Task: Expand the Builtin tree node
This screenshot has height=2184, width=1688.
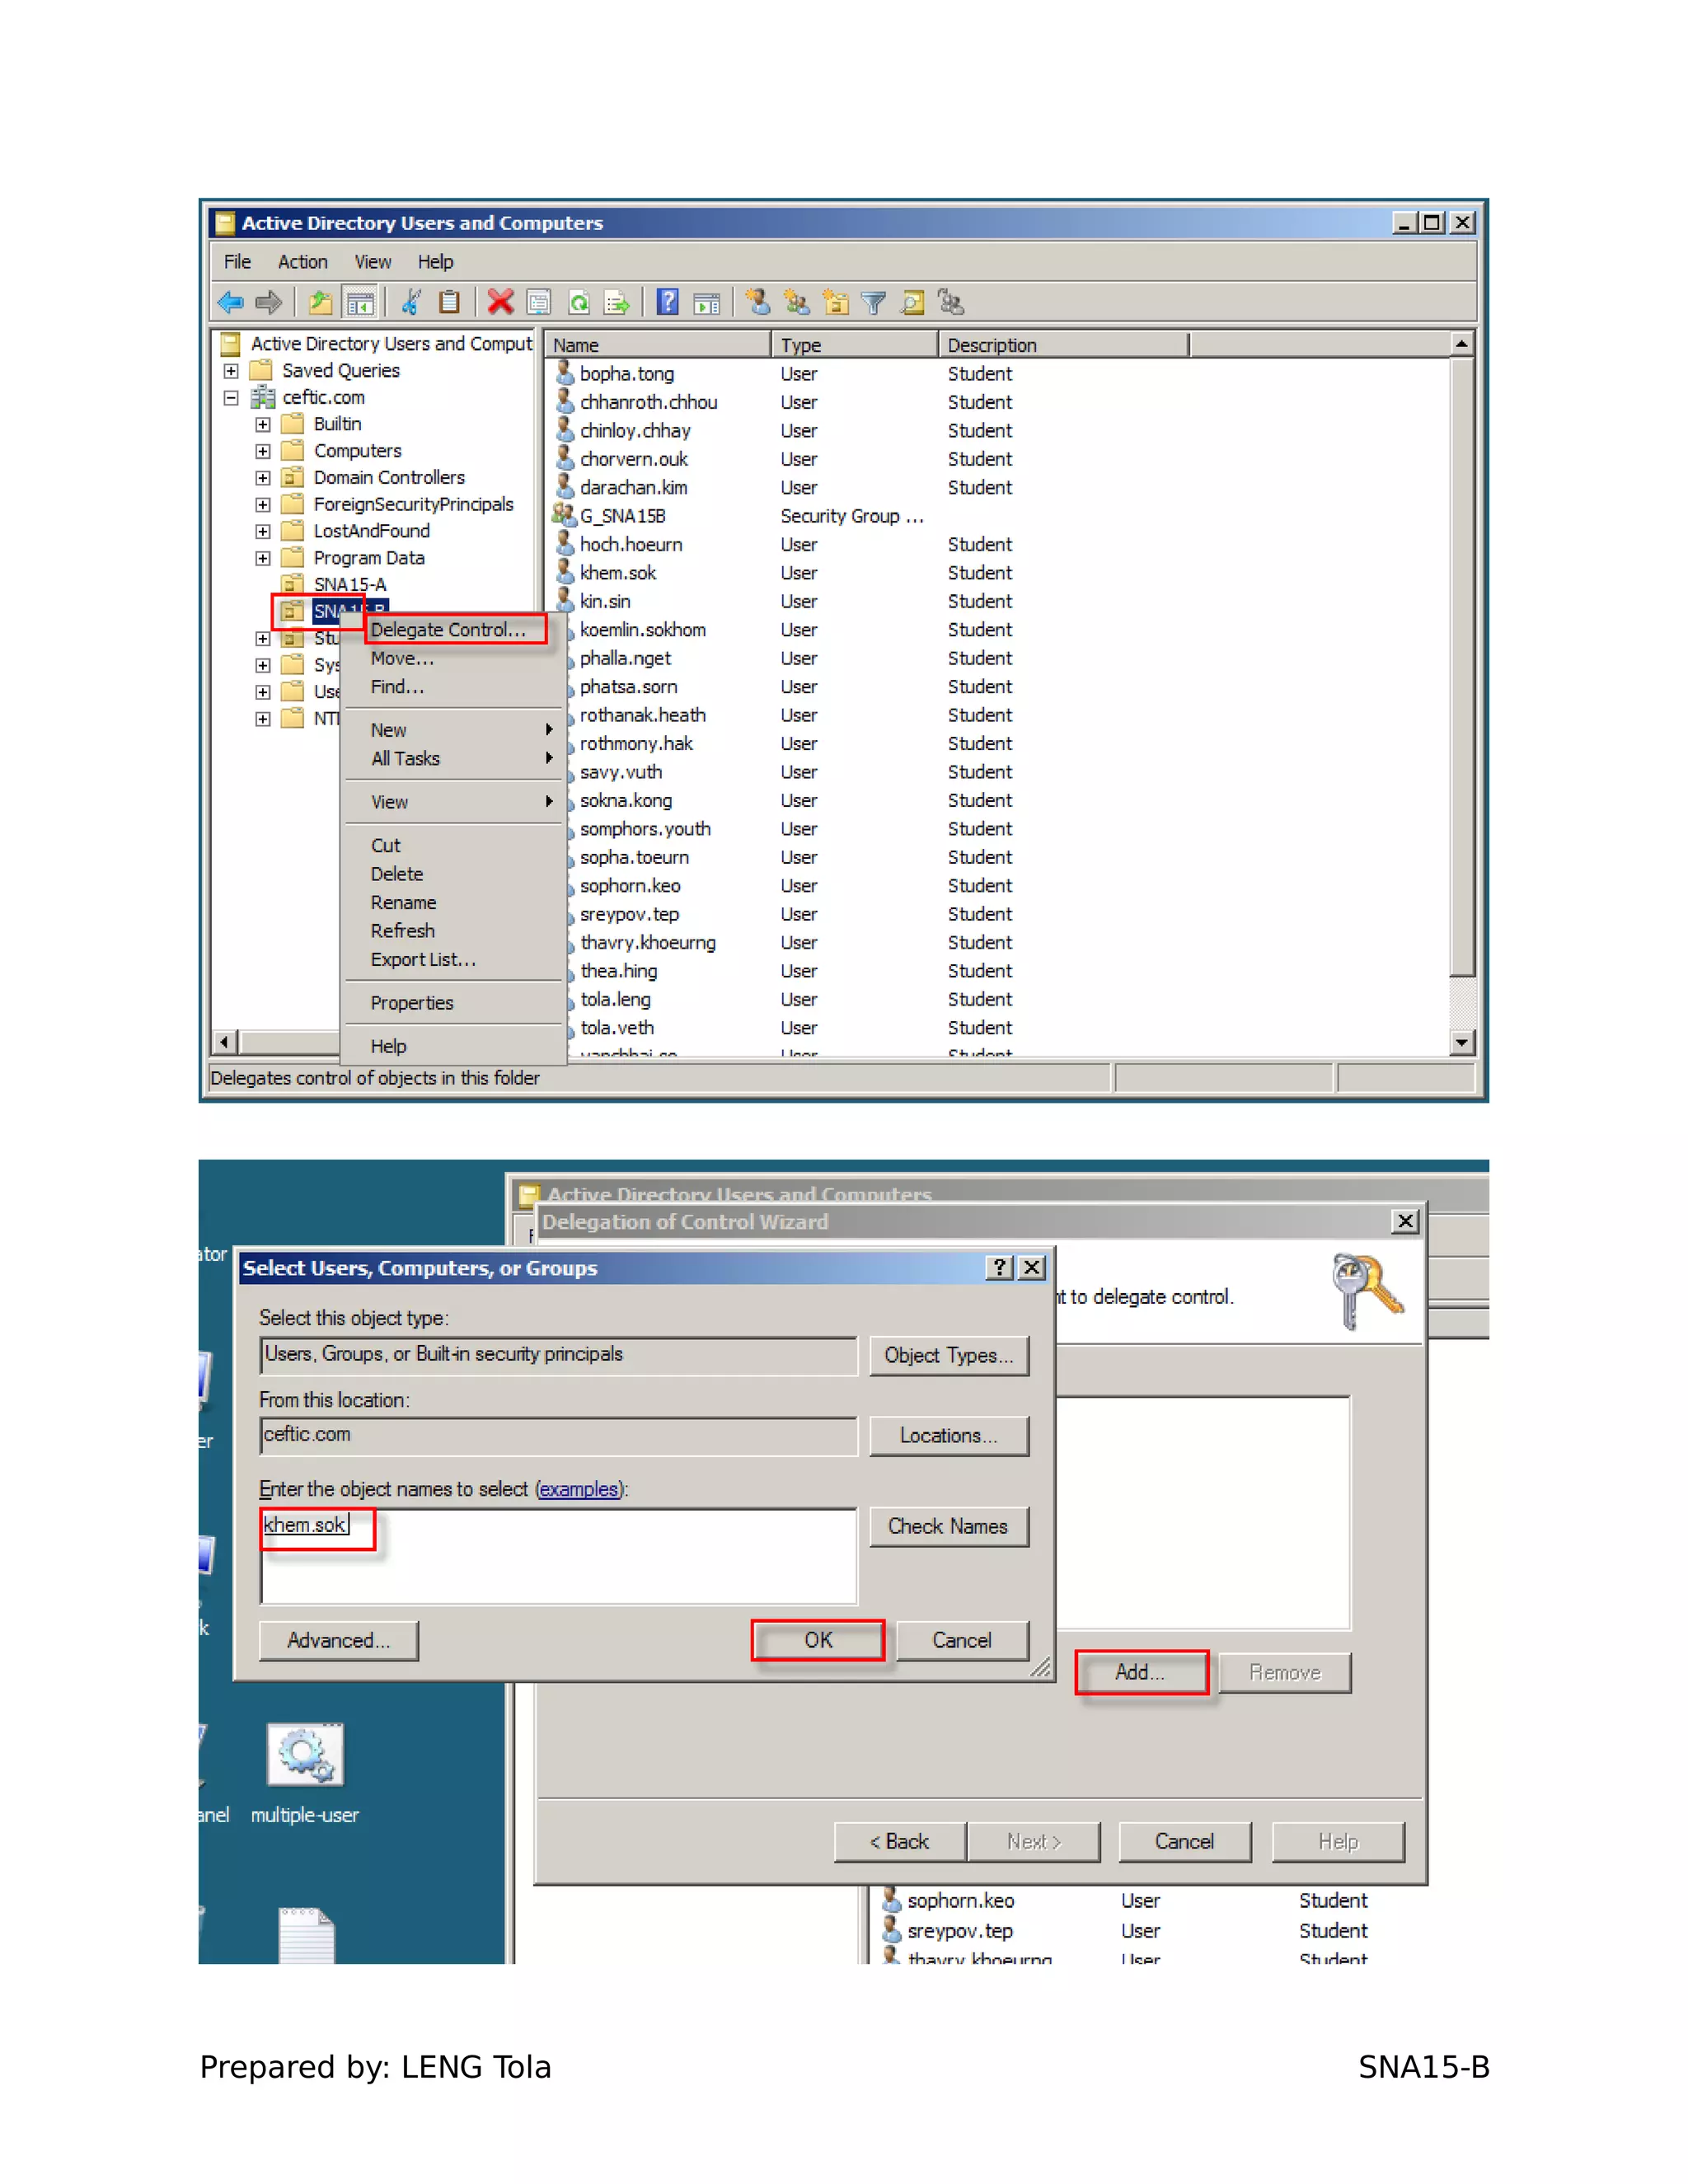Action: (x=263, y=424)
